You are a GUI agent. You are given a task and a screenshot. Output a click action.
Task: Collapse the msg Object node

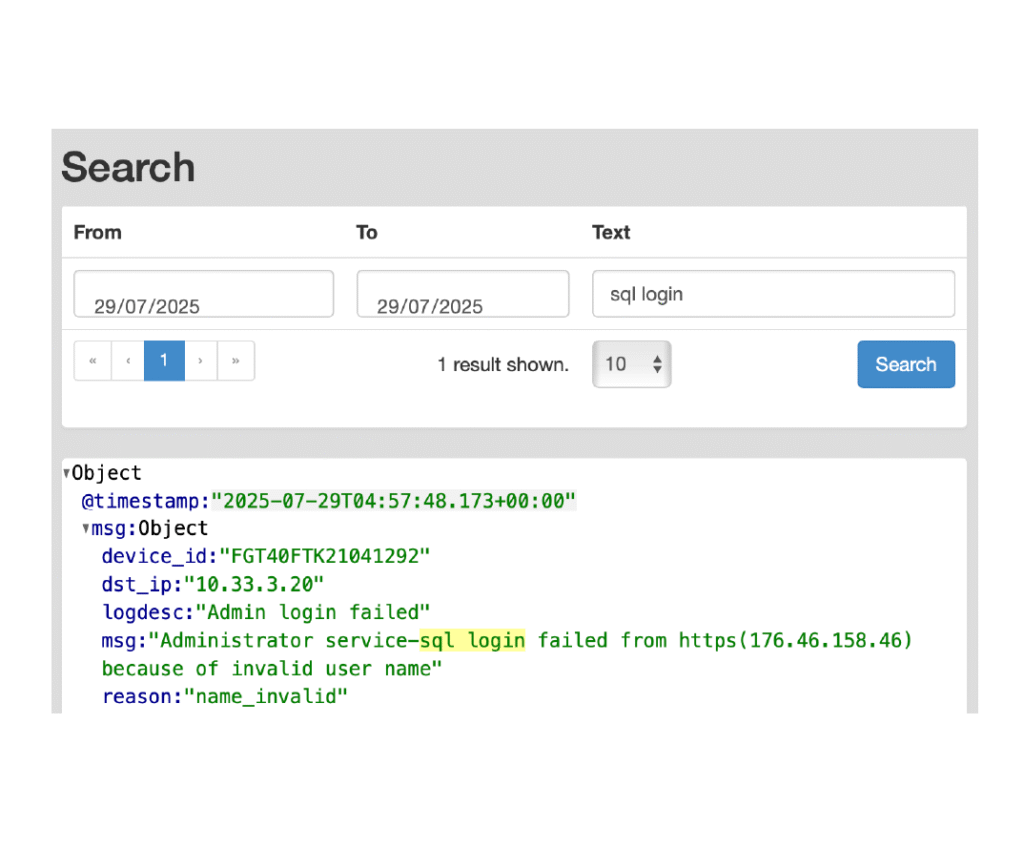[87, 529]
